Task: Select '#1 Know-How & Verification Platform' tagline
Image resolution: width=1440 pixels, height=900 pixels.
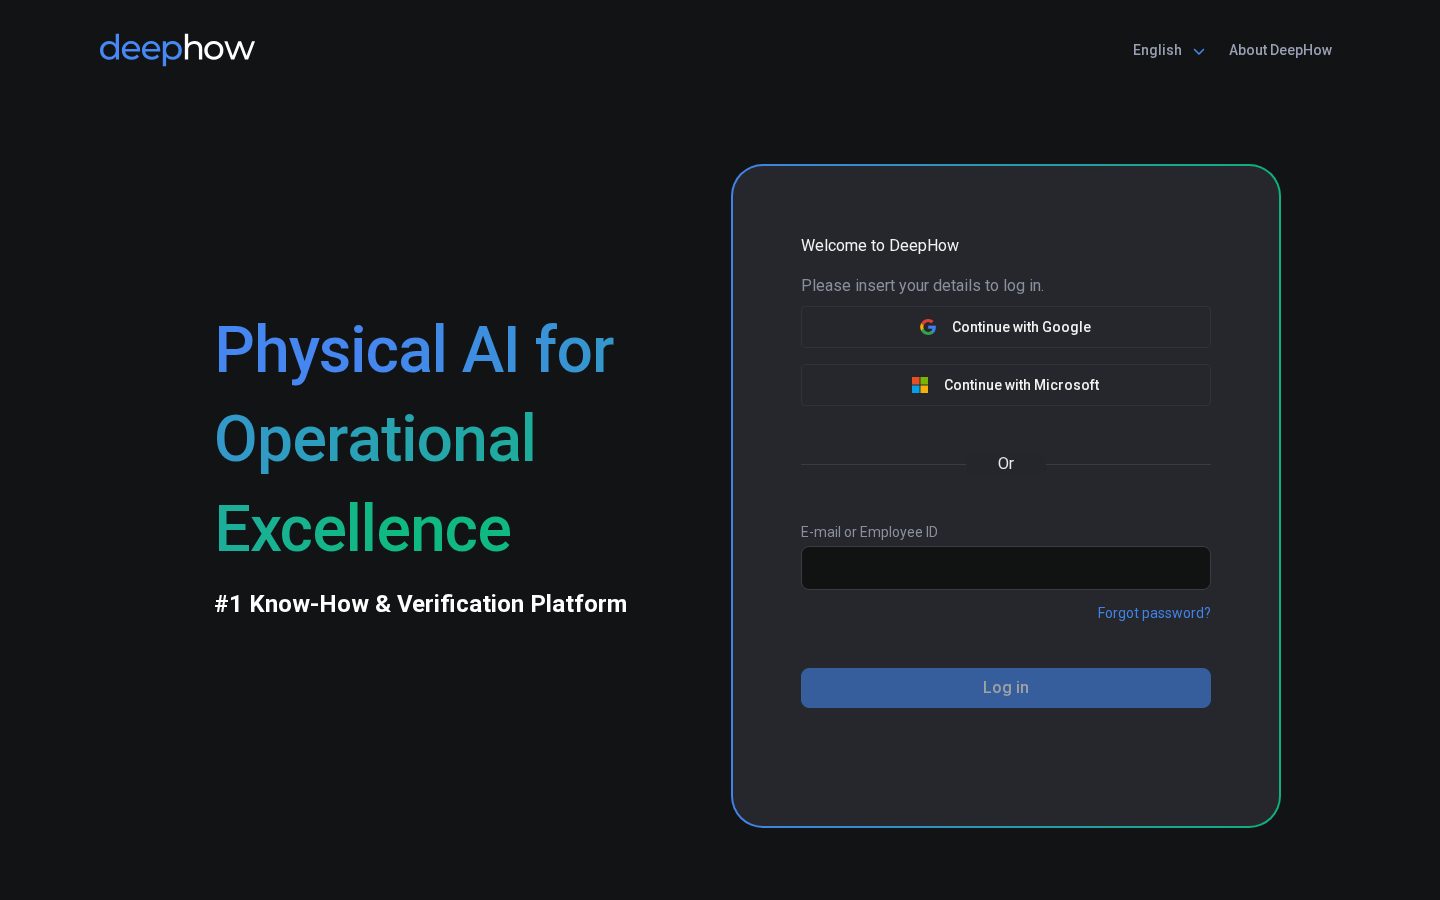Action: pos(421,604)
